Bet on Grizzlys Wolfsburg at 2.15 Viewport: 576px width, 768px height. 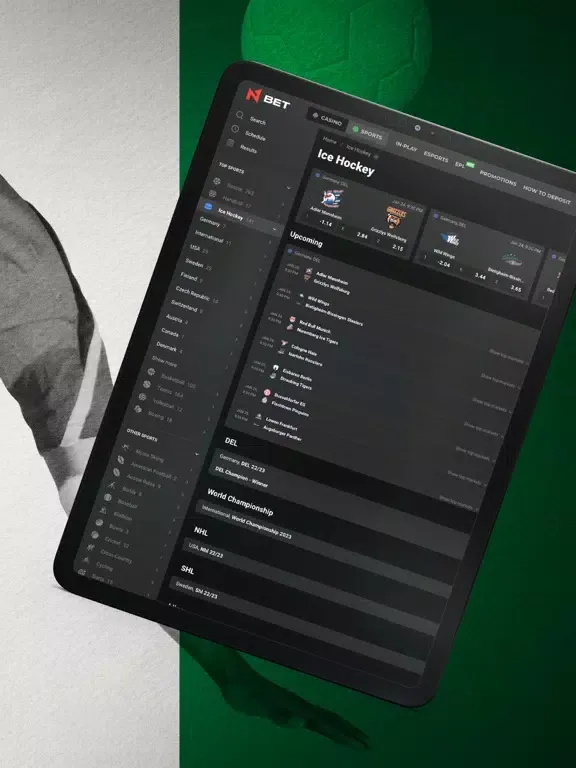tap(397, 247)
